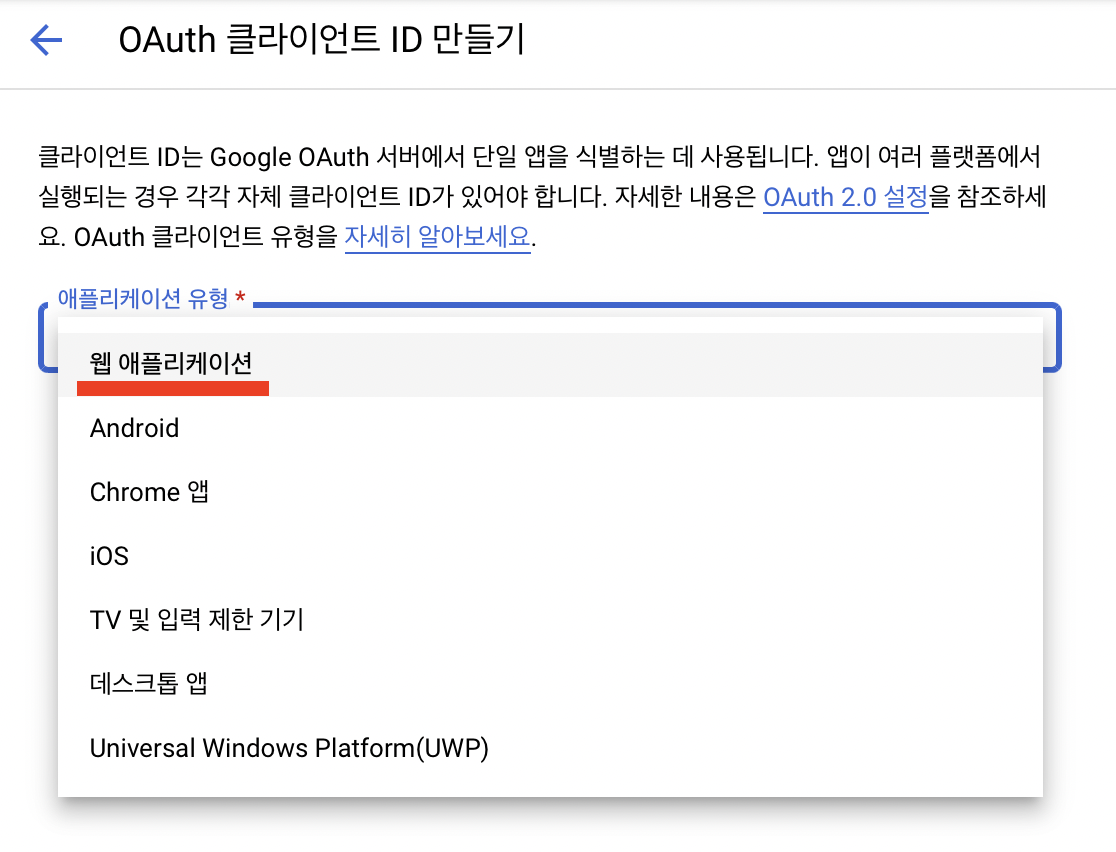Pick iOS as the application type
This screenshot has width=1116, height=852.
click(550, 556)
